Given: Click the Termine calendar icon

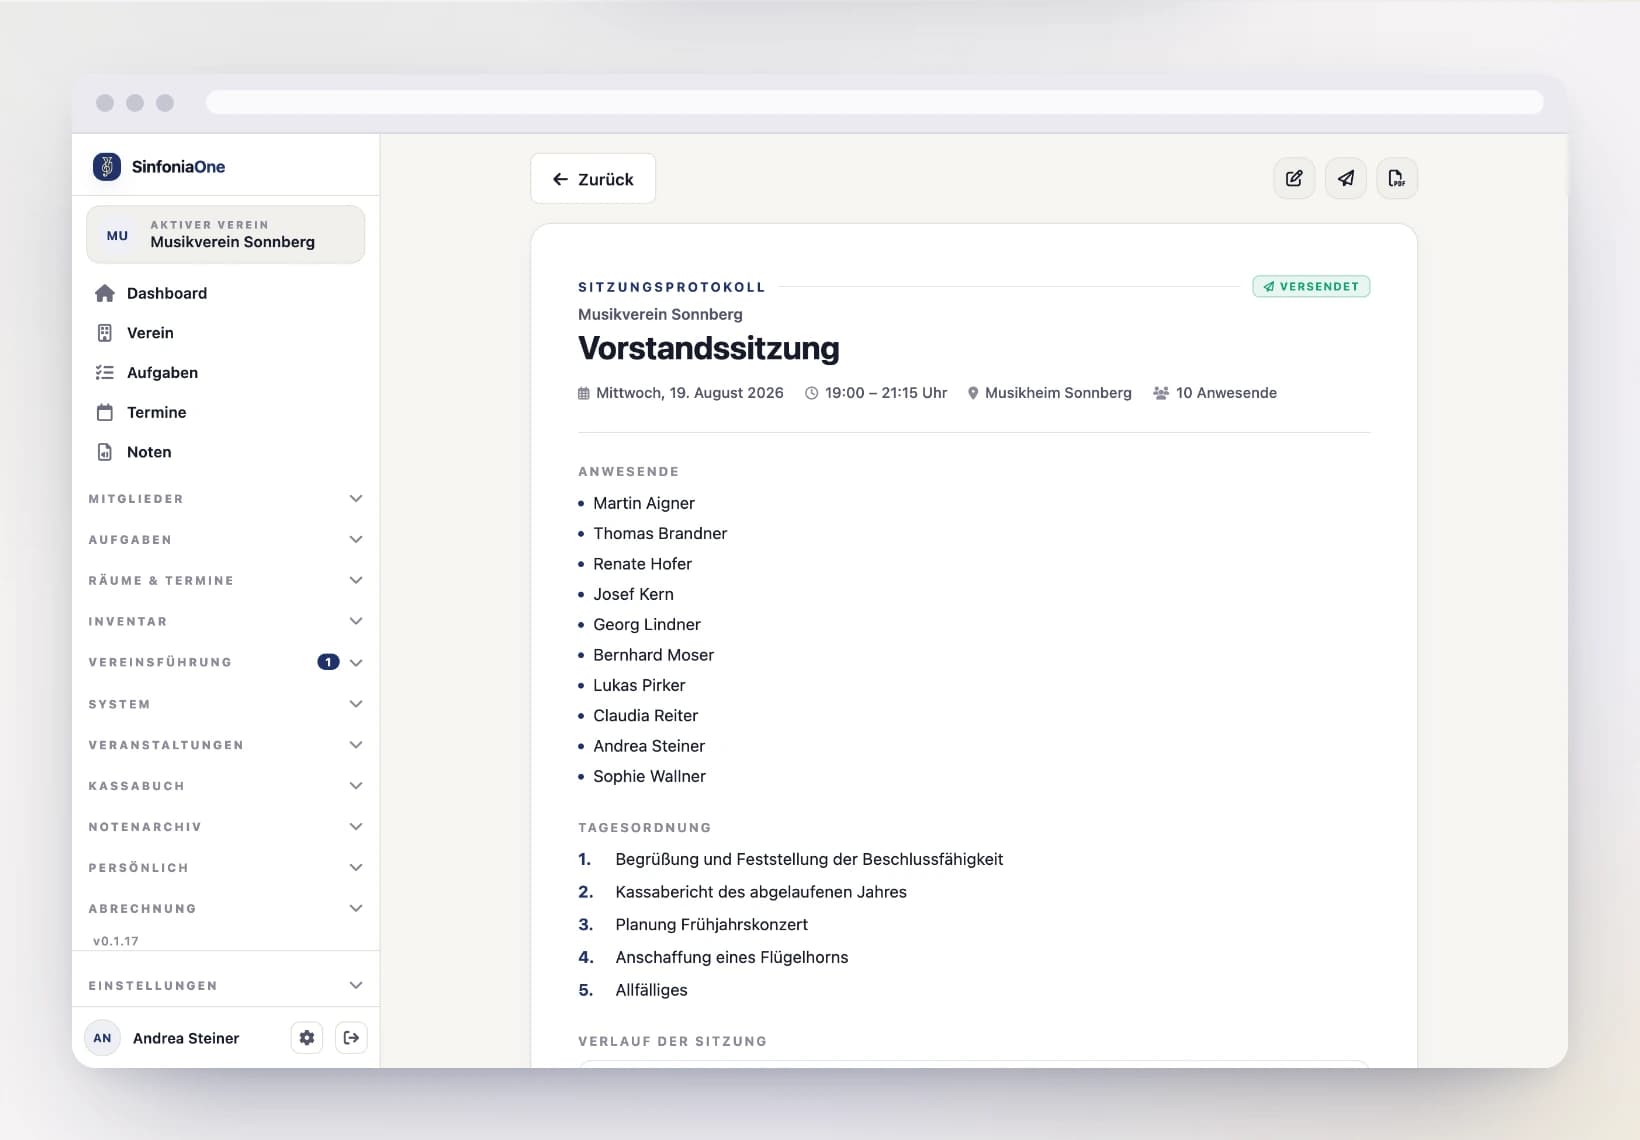Looking at the screenshot, I should pos(105,412).
